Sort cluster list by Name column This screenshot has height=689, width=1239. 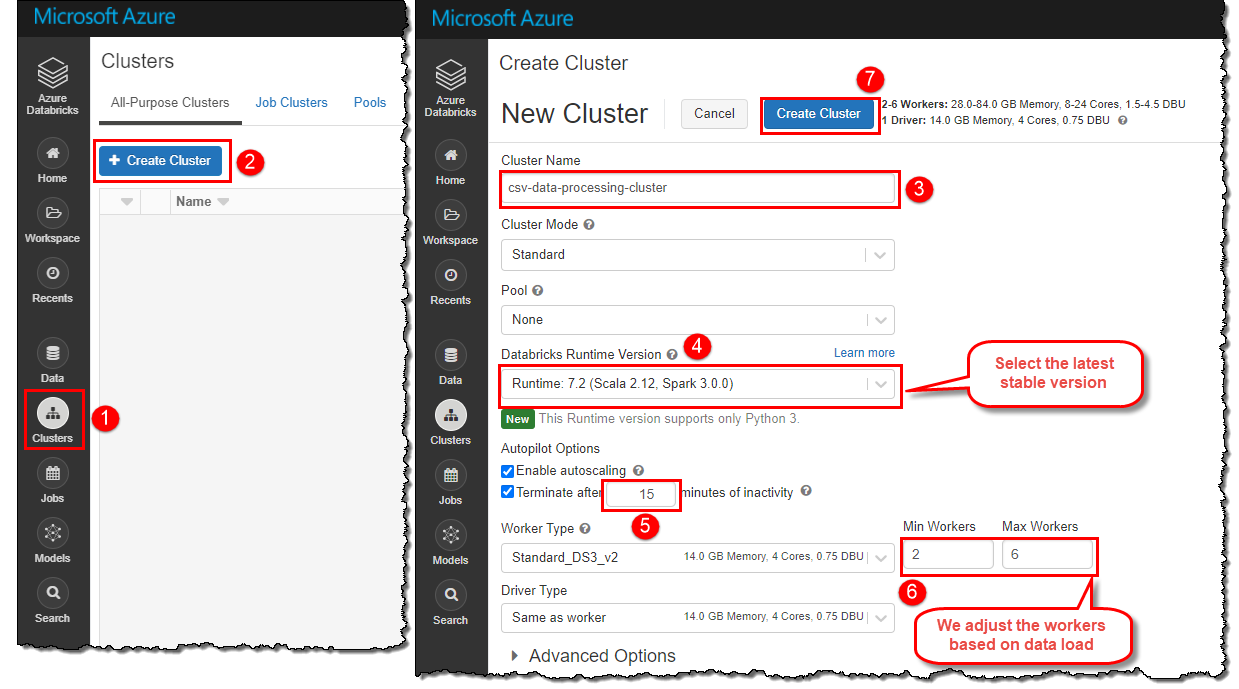(202, 202)
